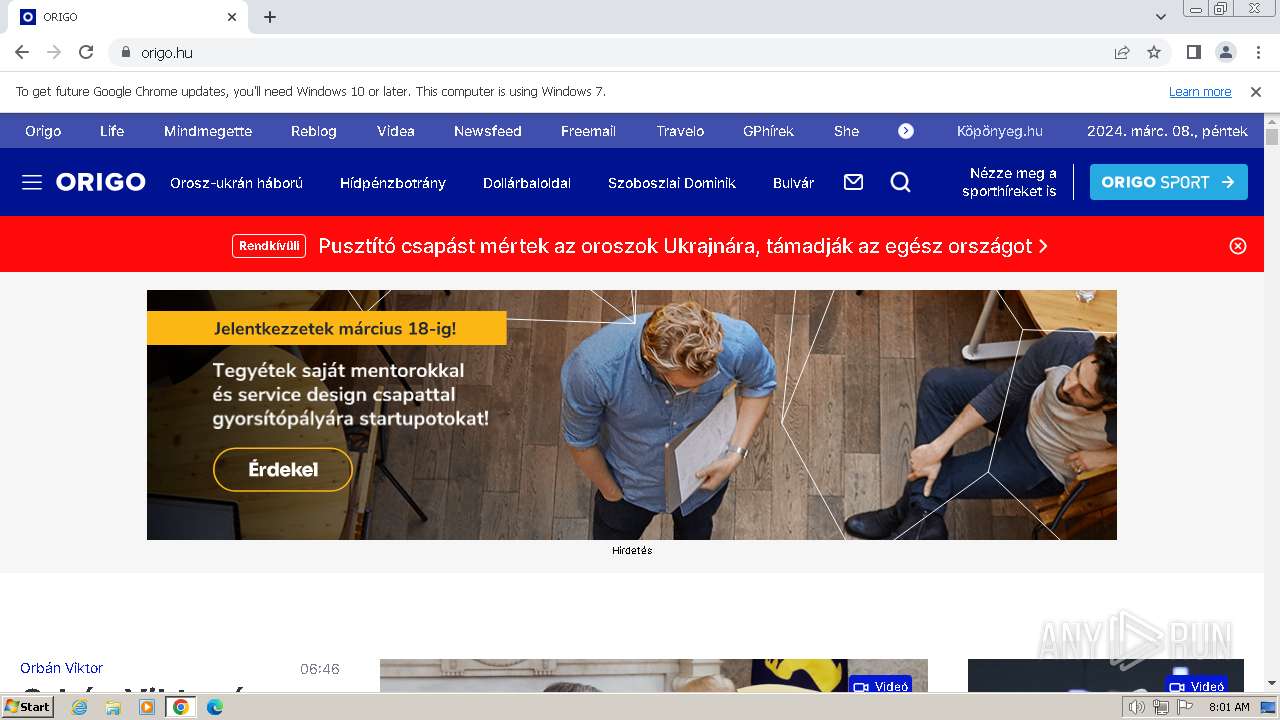Open the Dollárbaloldal topic
The image size is (1280, 720).
pos(527,183)
